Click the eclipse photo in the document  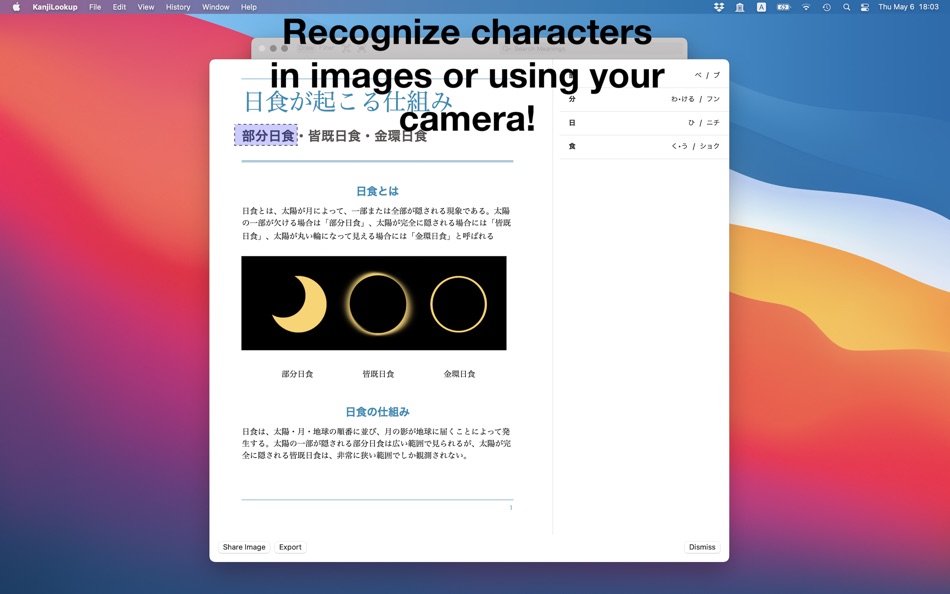coord(374,303)
